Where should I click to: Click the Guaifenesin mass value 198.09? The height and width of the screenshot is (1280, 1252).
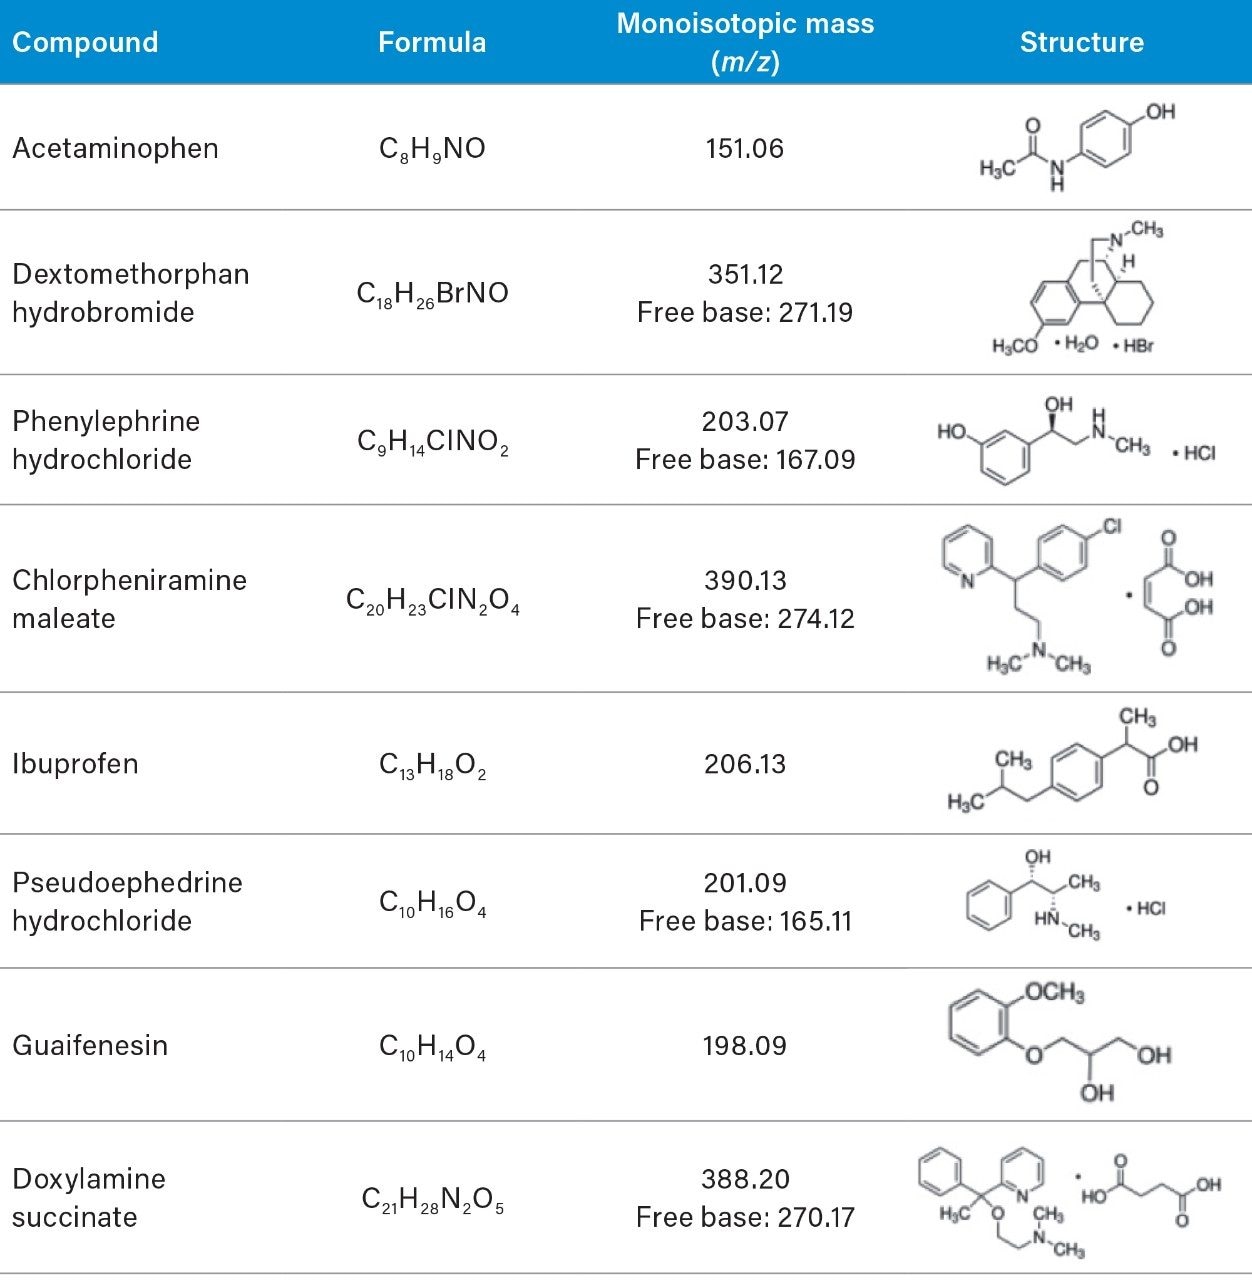point(745,1046)
